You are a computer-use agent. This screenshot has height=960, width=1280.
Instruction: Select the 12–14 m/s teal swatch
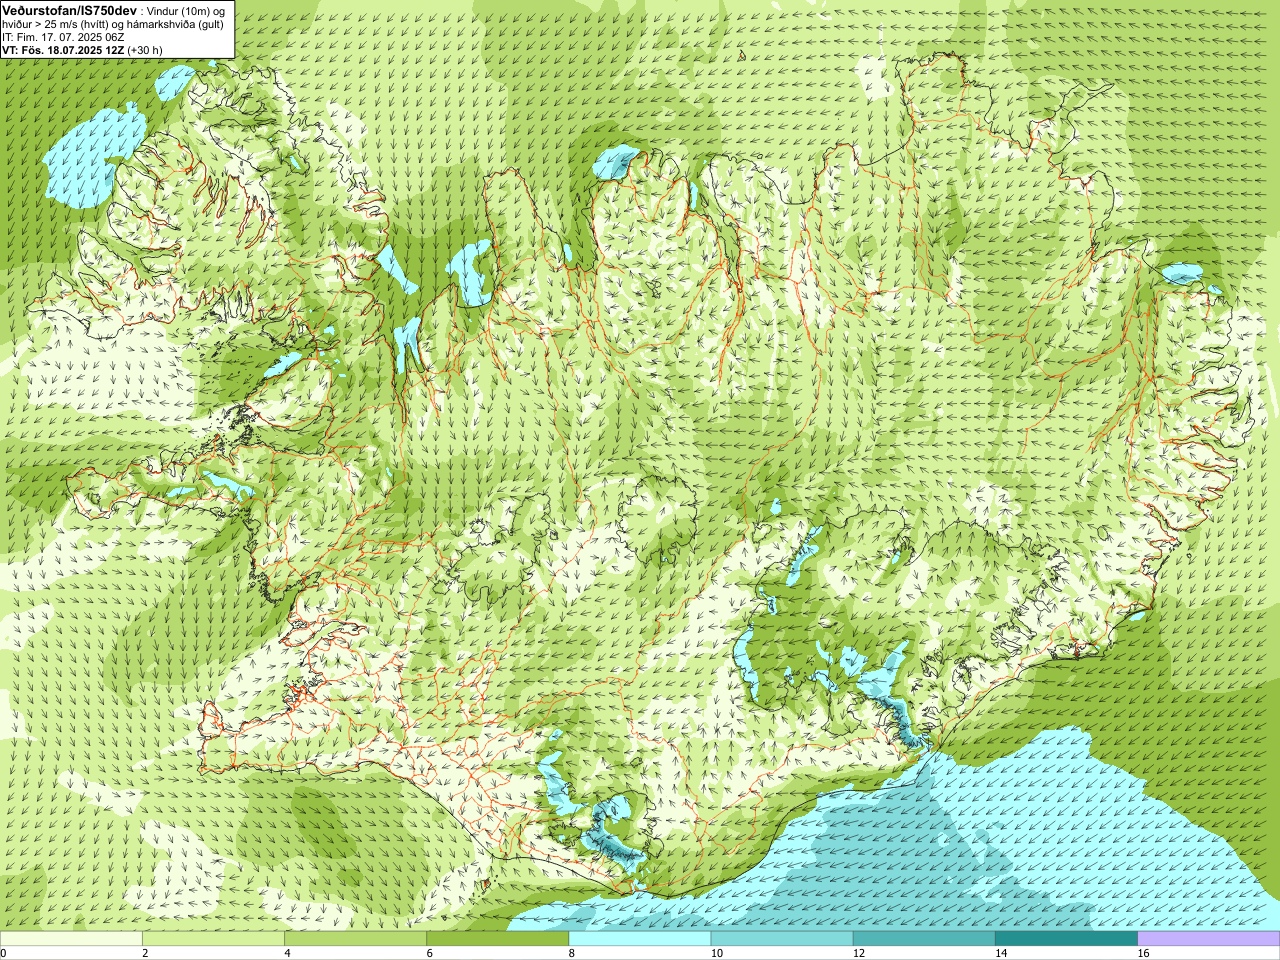pos(924,938)
